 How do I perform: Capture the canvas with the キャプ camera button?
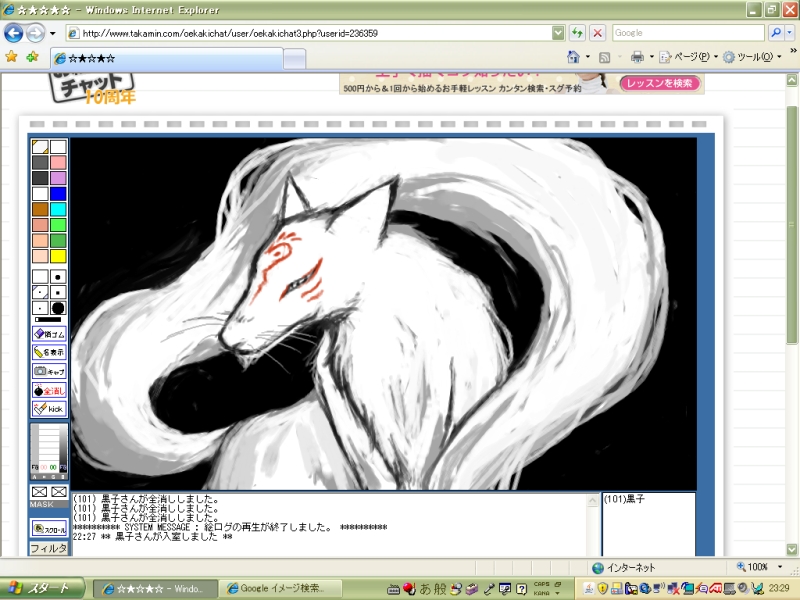click(49, 371)
